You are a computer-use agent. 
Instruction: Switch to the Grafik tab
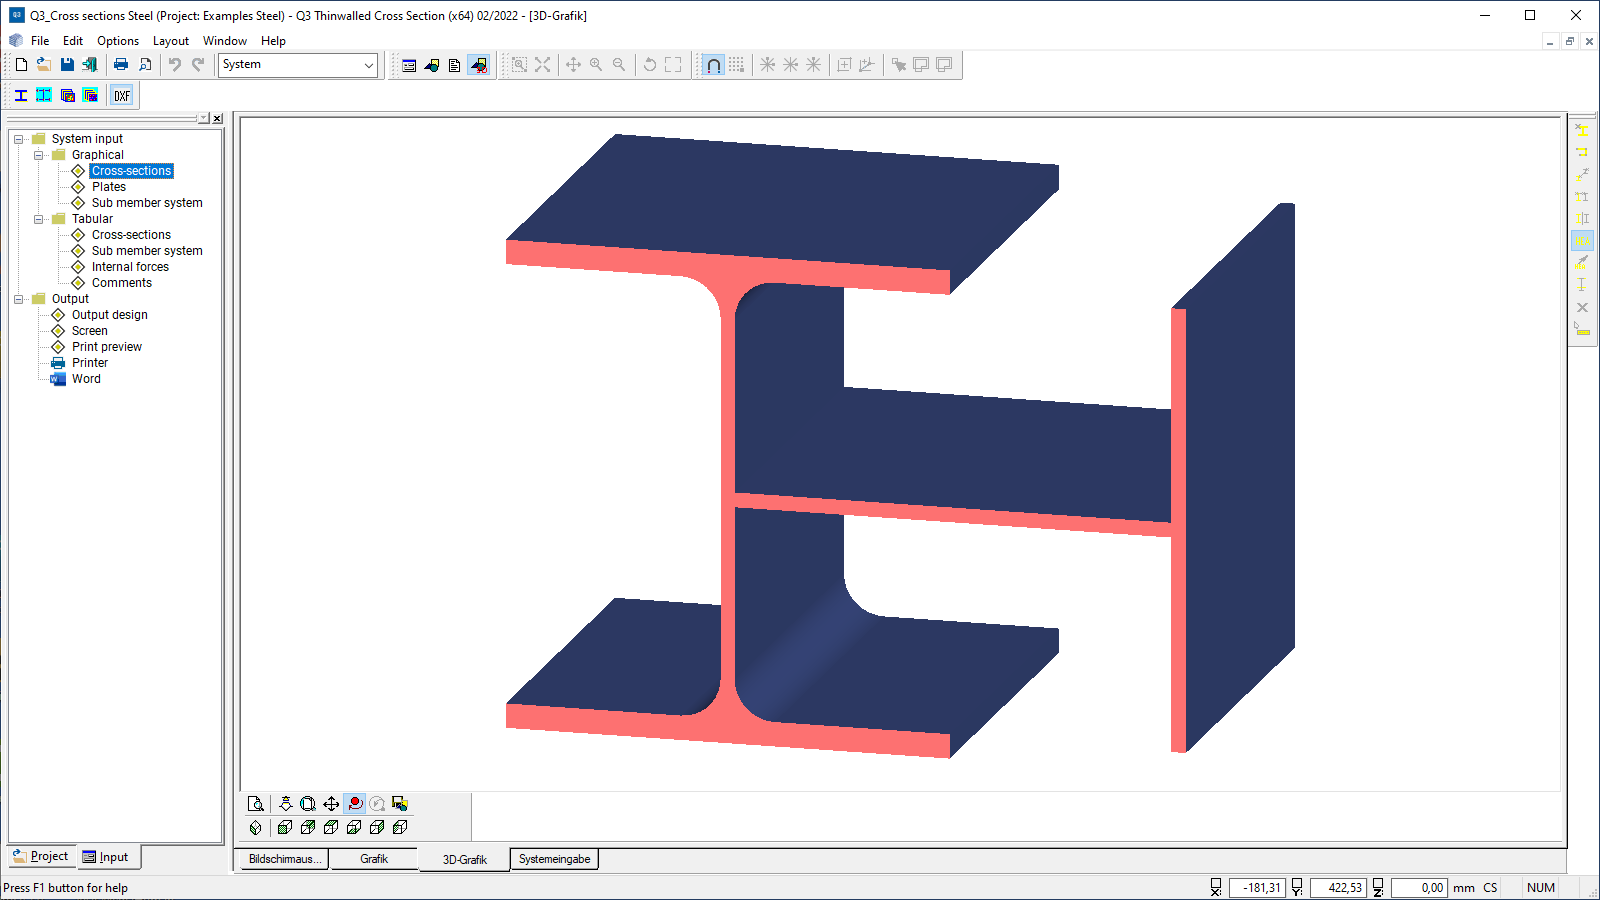pos(374,859)
